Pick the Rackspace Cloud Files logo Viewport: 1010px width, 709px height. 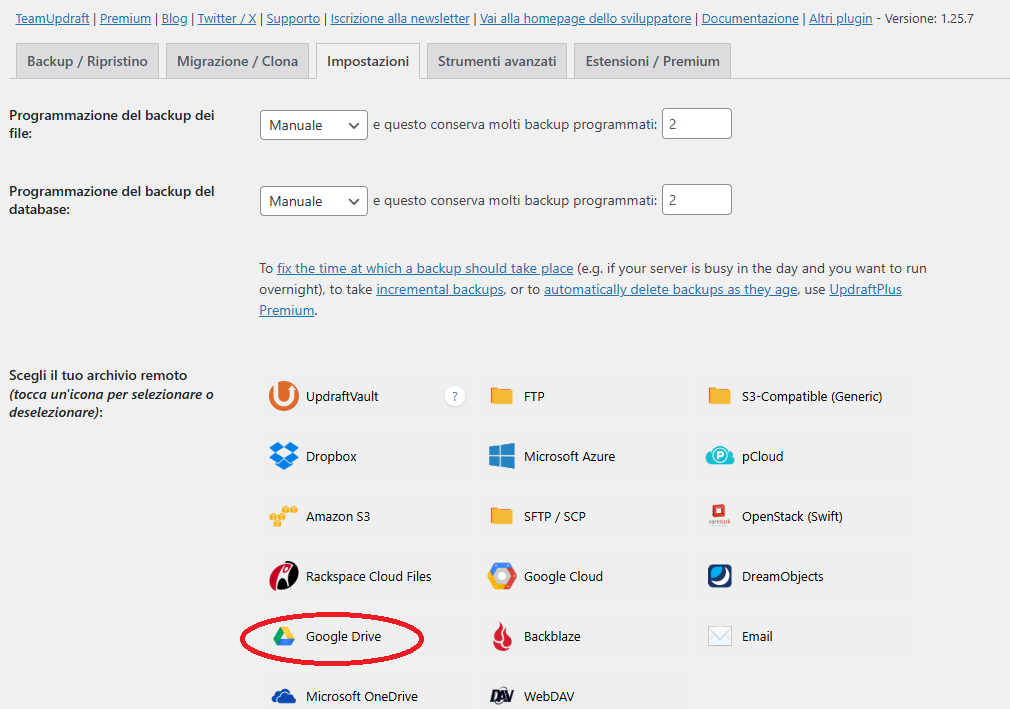click(x=283, y=576)
